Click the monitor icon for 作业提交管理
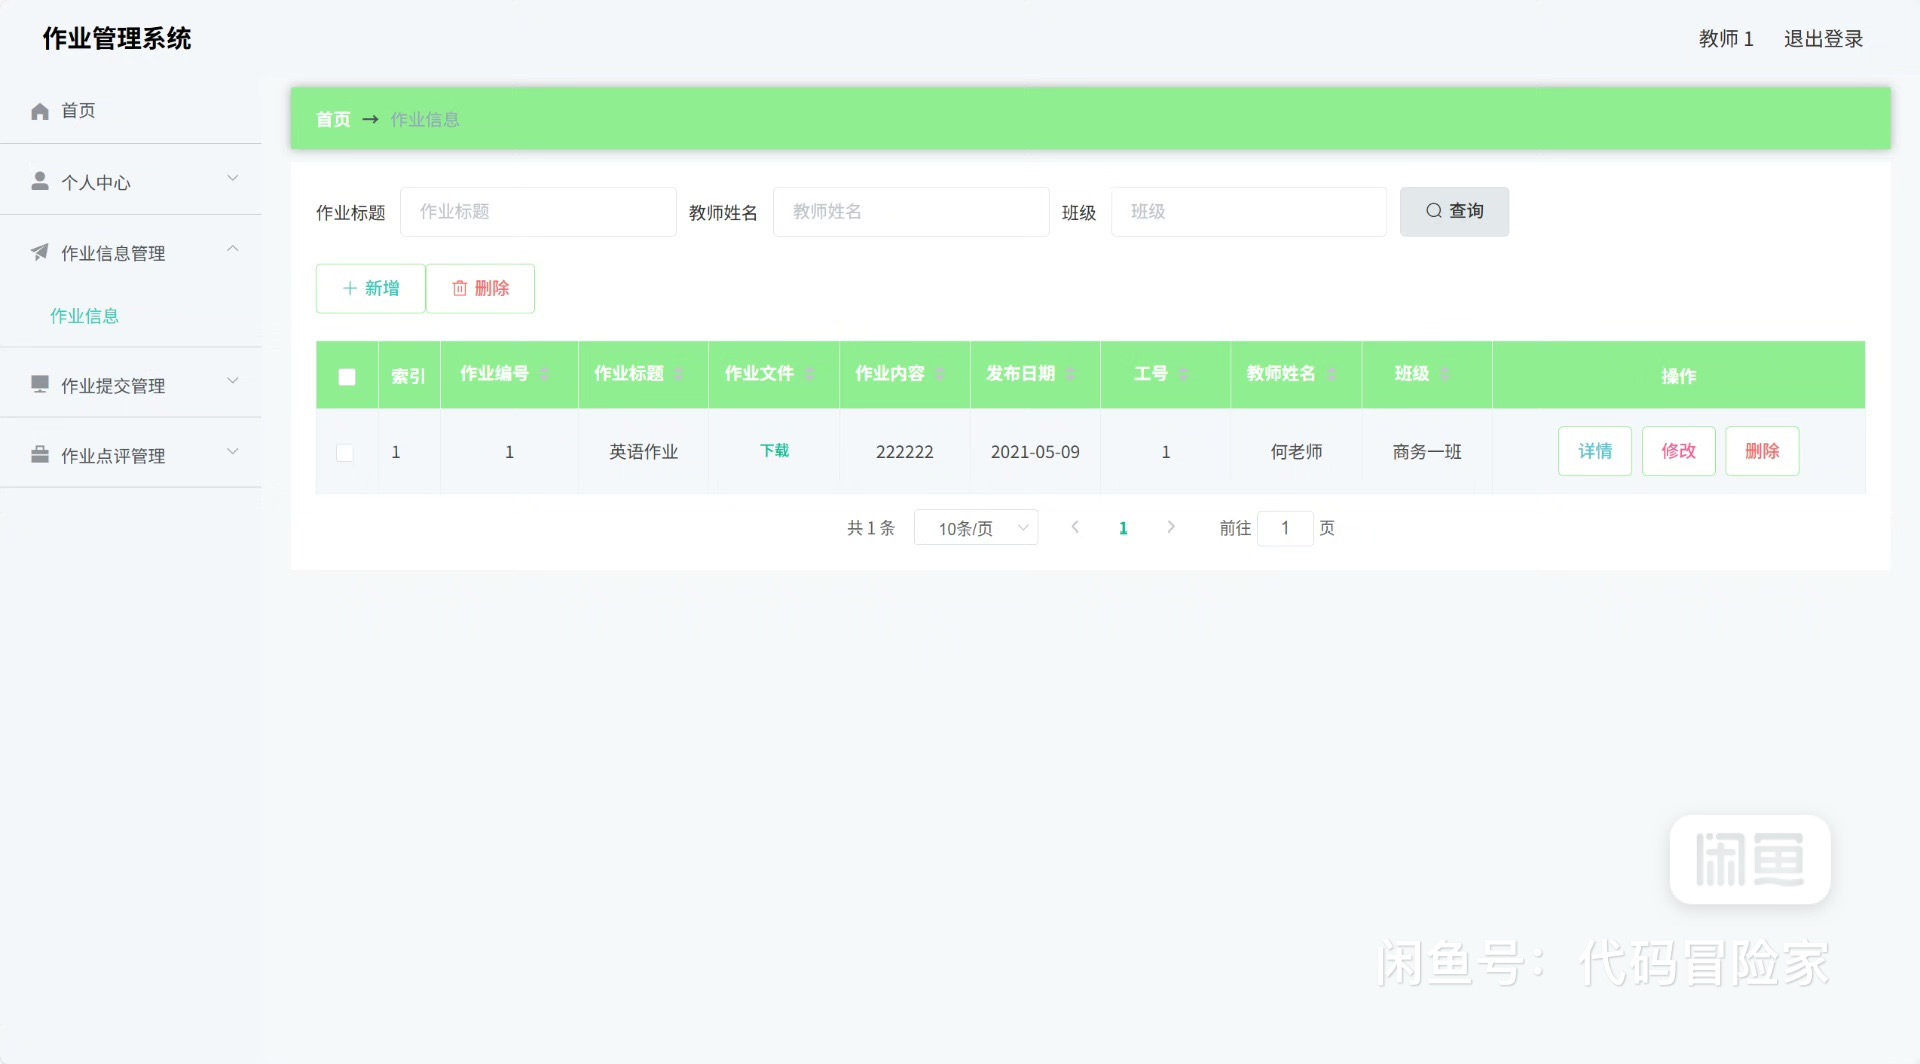 point(40,384)
